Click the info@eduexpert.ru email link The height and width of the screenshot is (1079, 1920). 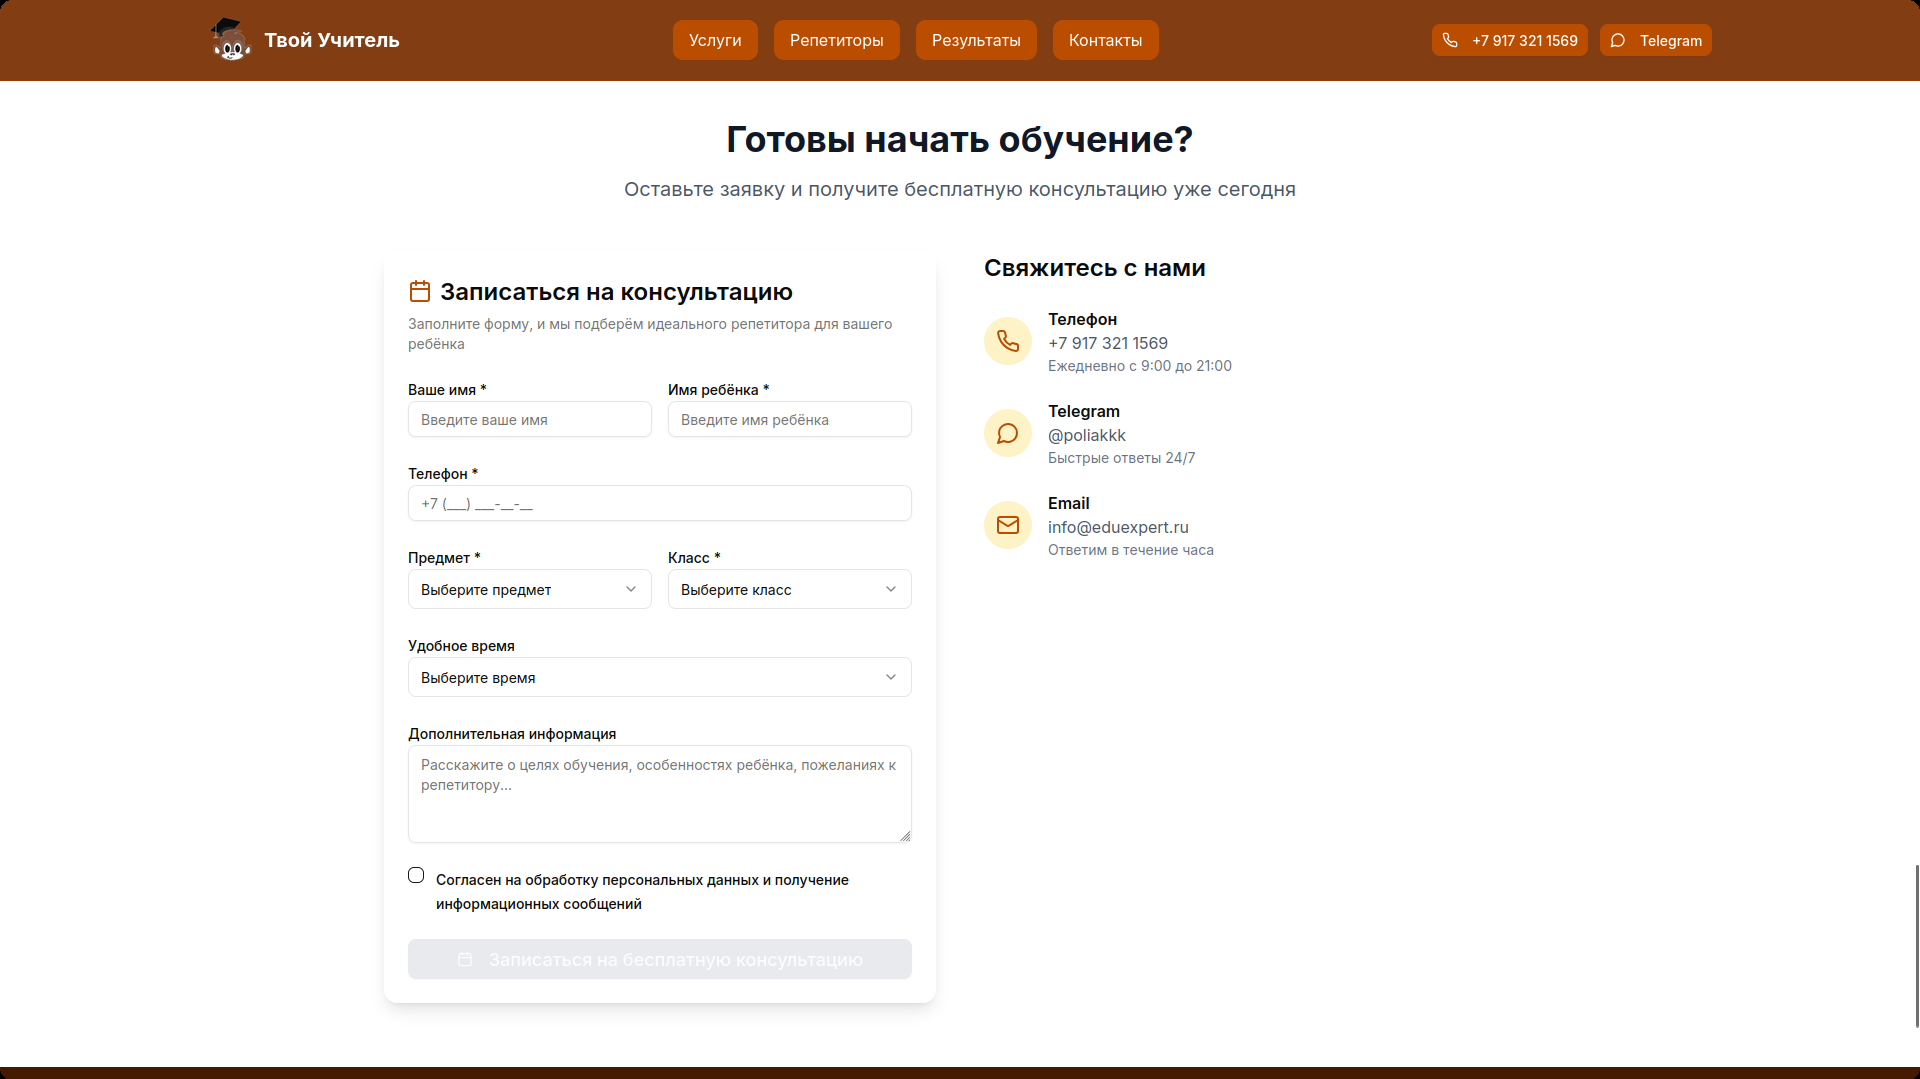(1117, 527)
